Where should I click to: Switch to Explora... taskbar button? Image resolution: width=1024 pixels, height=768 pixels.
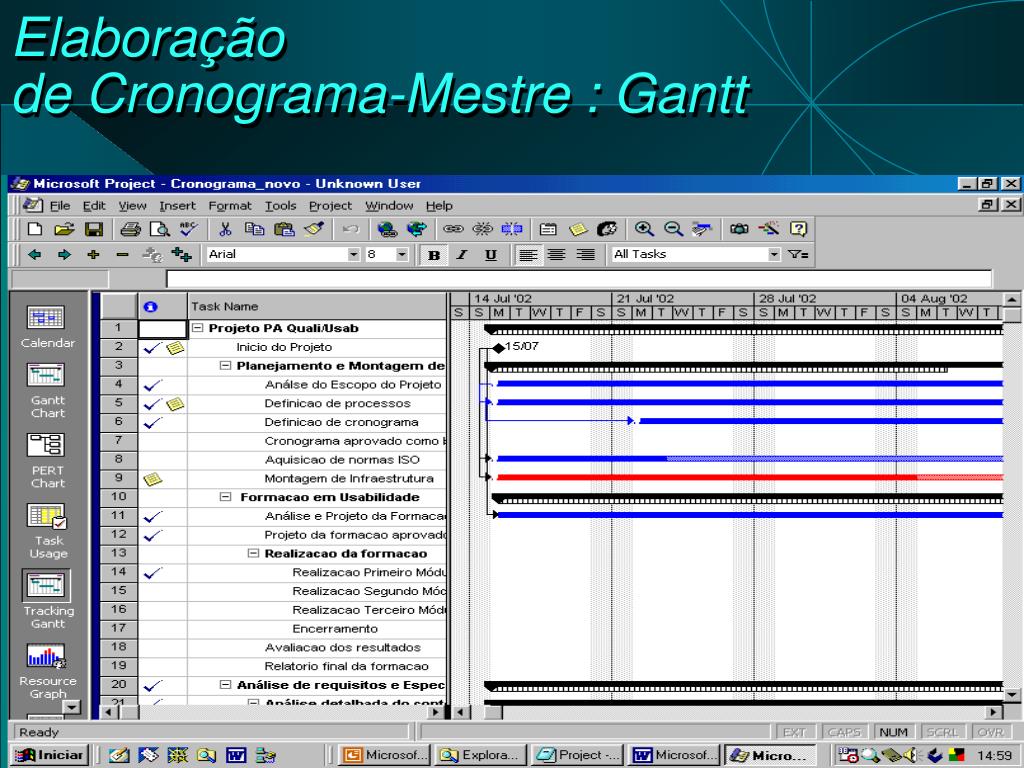[481, 756]
